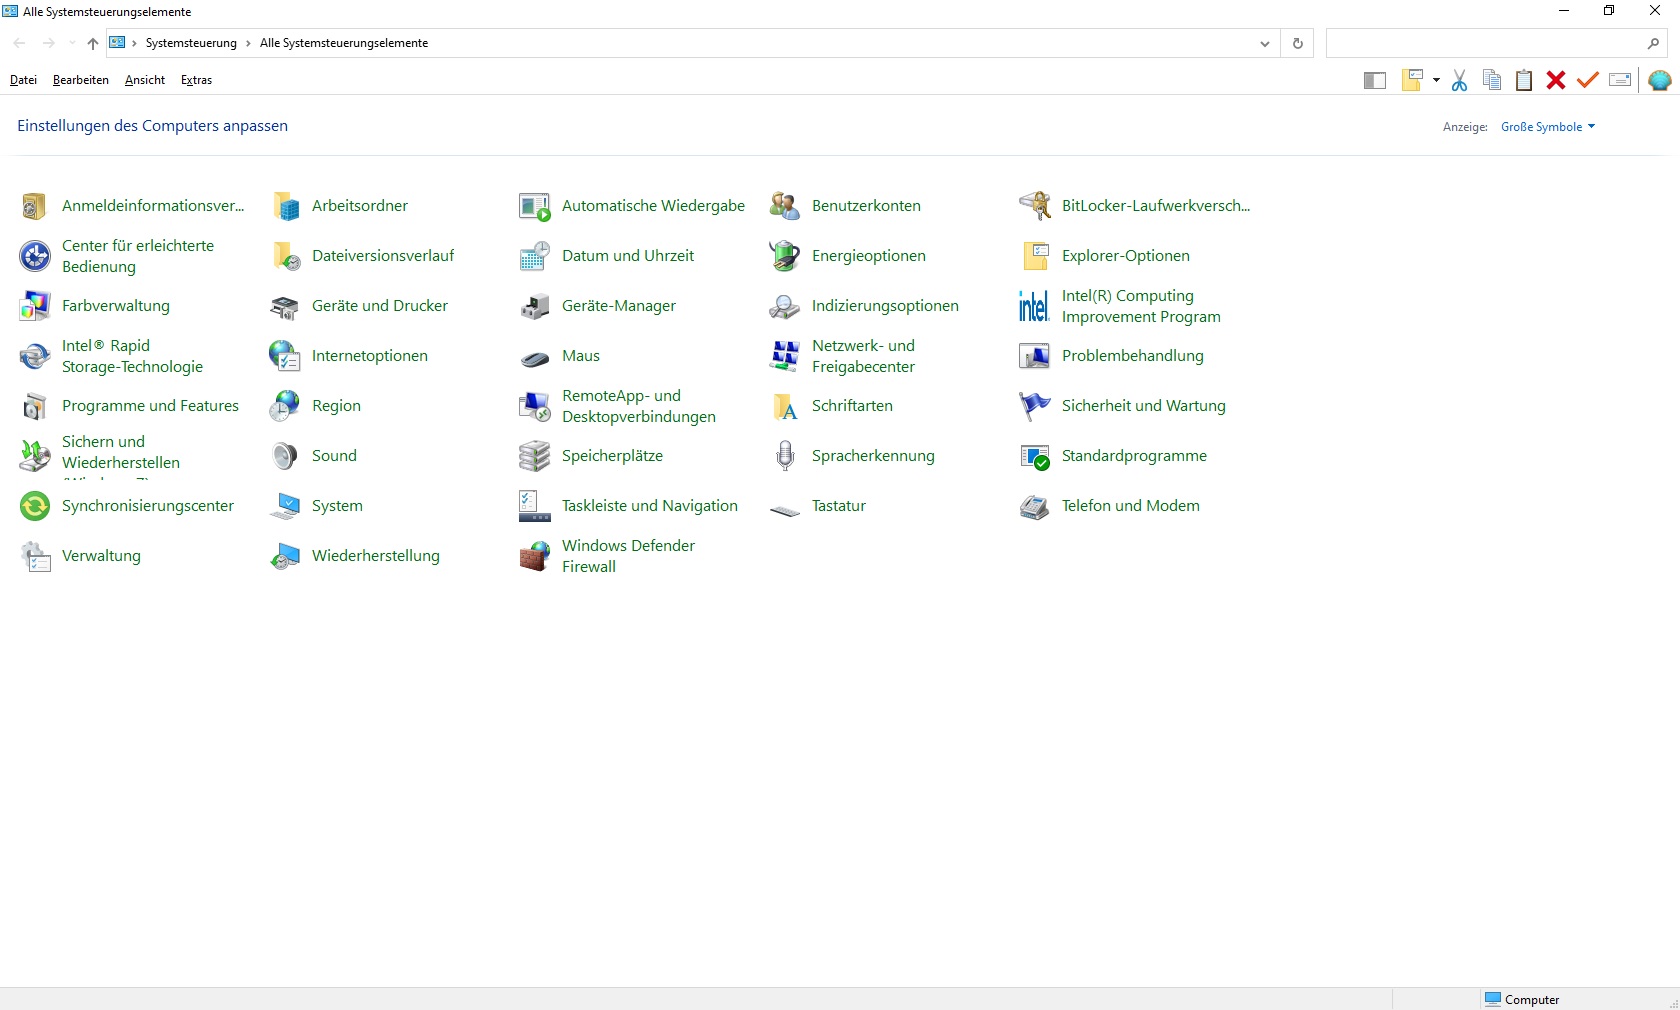Open Geräte-Manager via its icon
This screenshot has height=1010, width=1680.
pyautogui.click(x=535, y=306)
